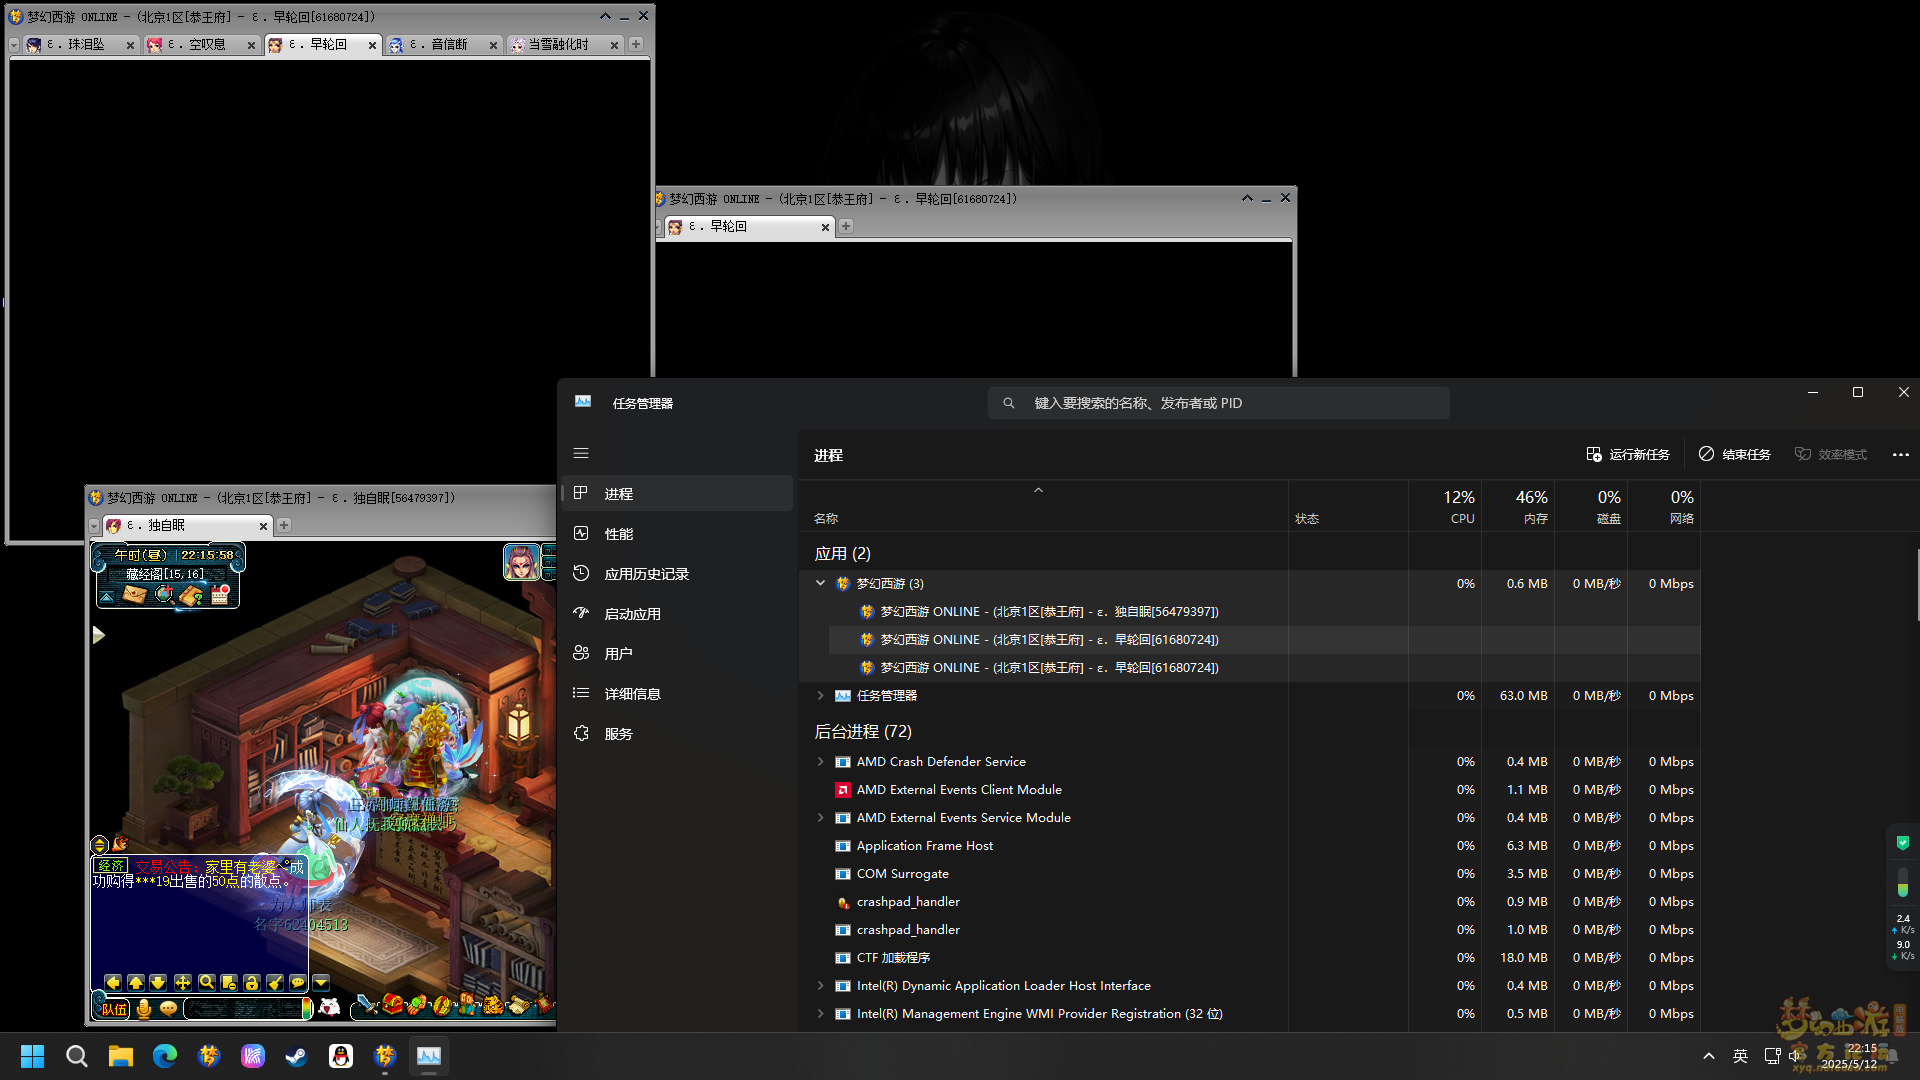Expand the white triangle arrow on game left edge
This screenshot has width=1920, height=1080.
point(98,635)
